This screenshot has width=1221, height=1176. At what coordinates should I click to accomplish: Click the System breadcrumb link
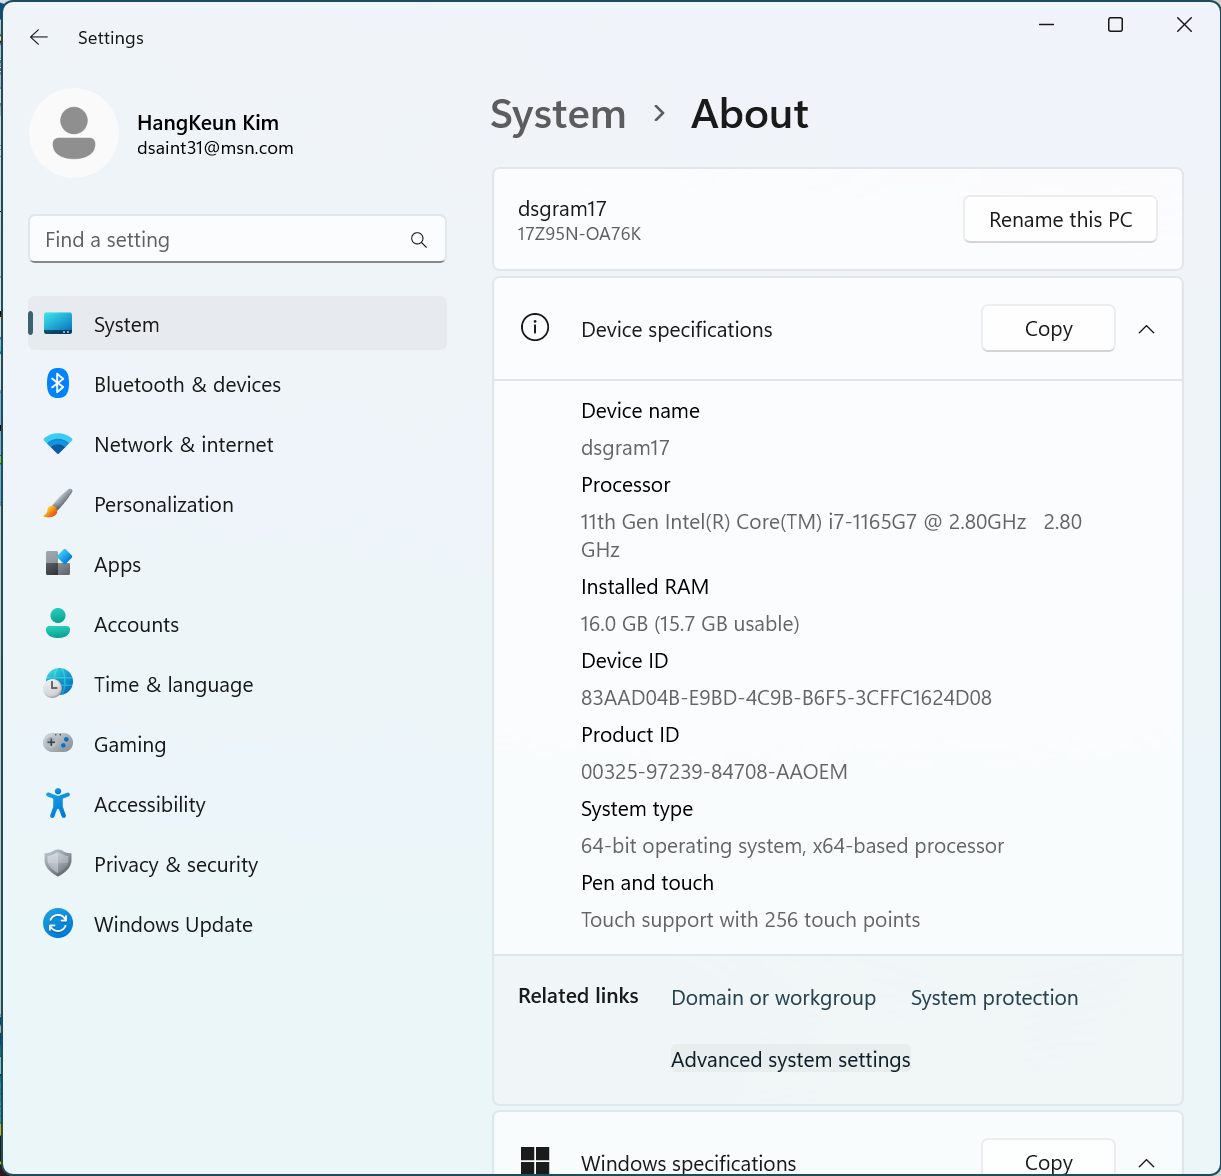point(558,114)
